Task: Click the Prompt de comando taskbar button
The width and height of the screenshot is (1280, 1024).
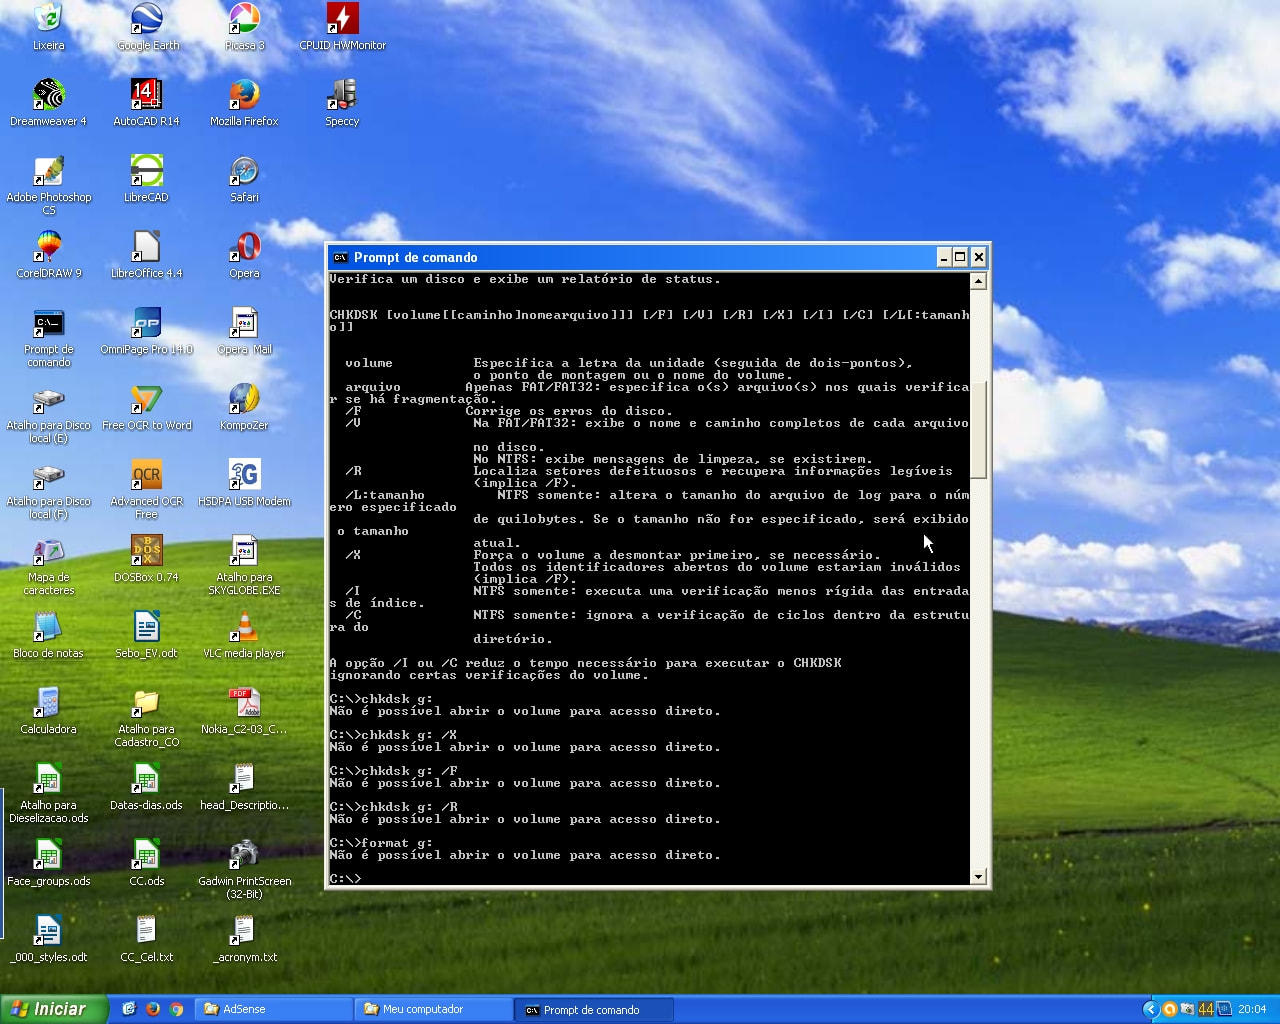Action: [593, 1009]
